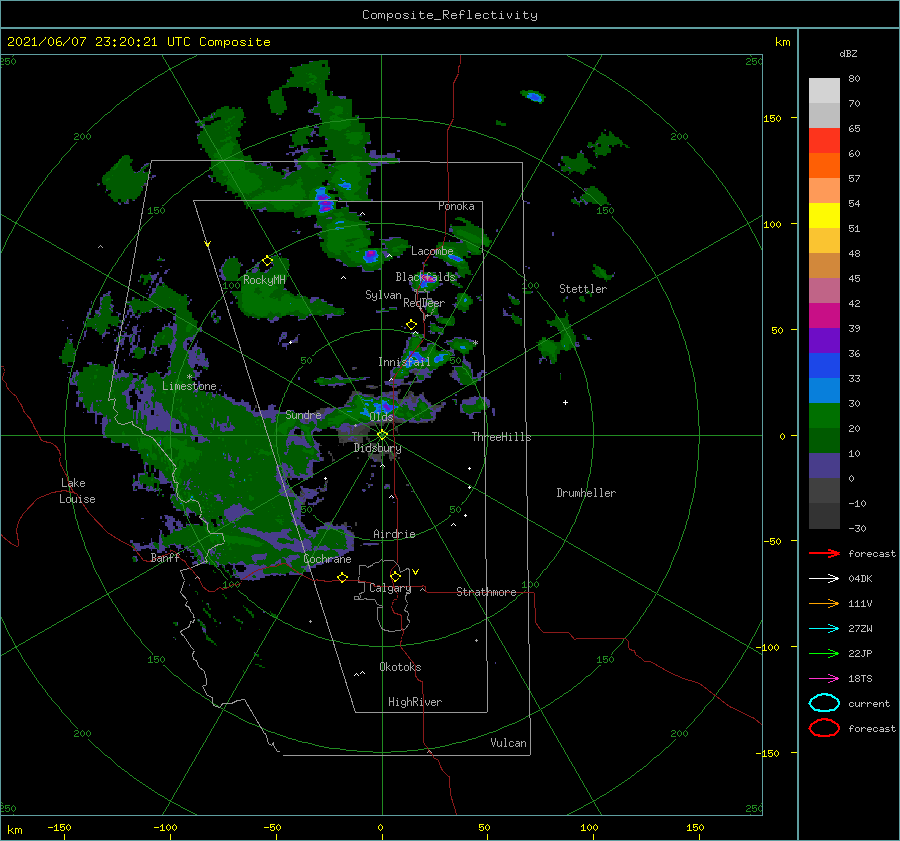The height and width of the screenshot is (841, 900).
Task: Click the Sundre town label
Action: [303, 415]
